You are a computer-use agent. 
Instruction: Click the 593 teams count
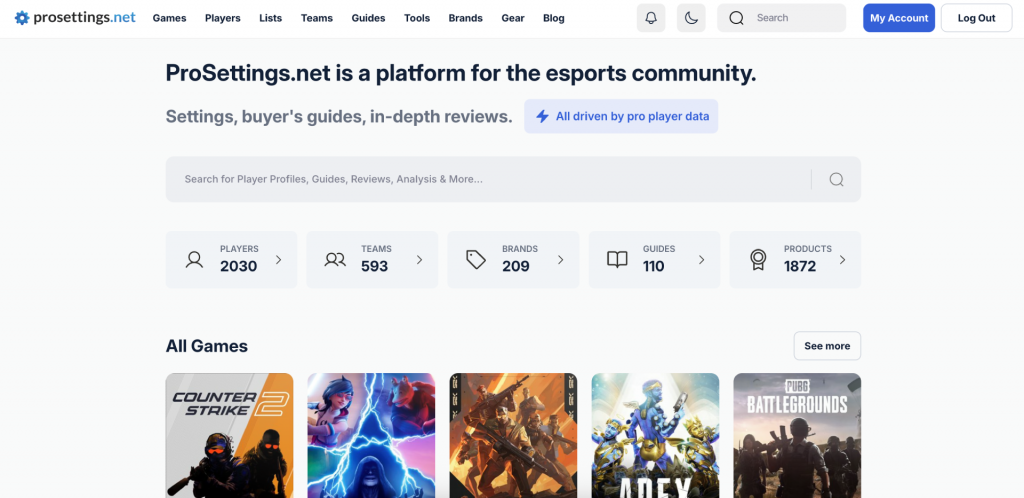(x=374, y=266)
